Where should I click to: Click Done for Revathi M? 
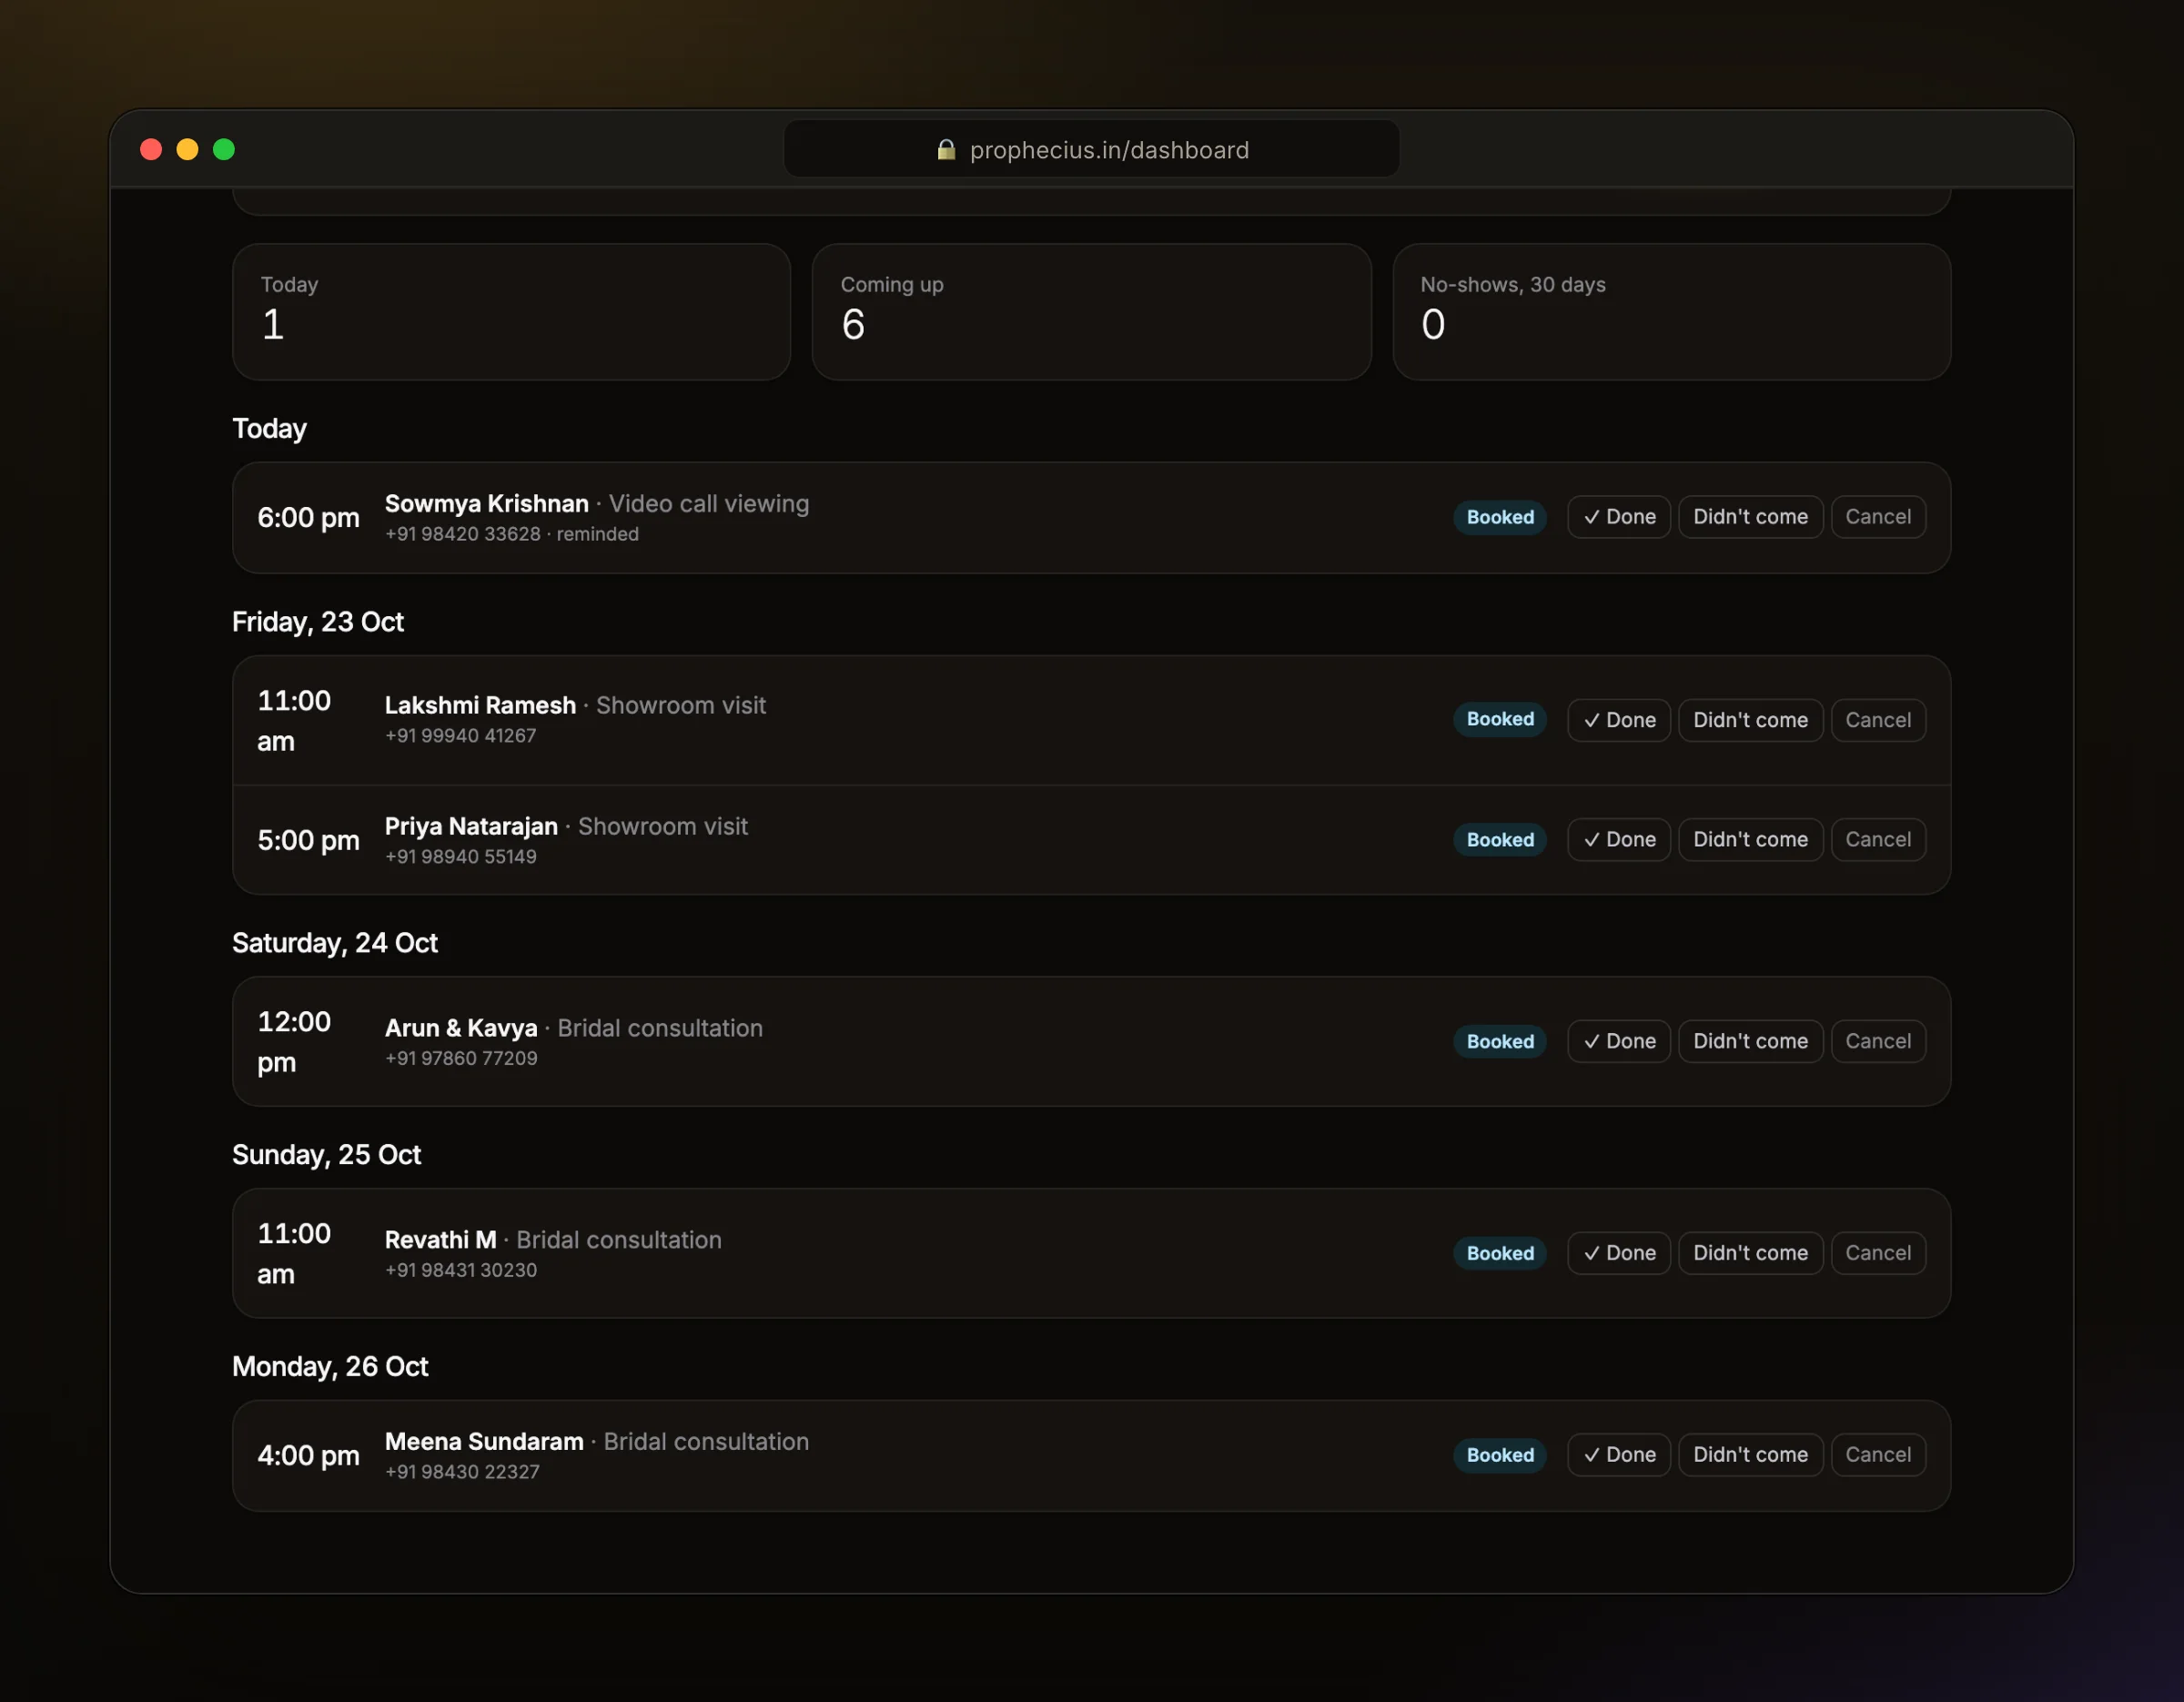click(x=1618, y=1253)
